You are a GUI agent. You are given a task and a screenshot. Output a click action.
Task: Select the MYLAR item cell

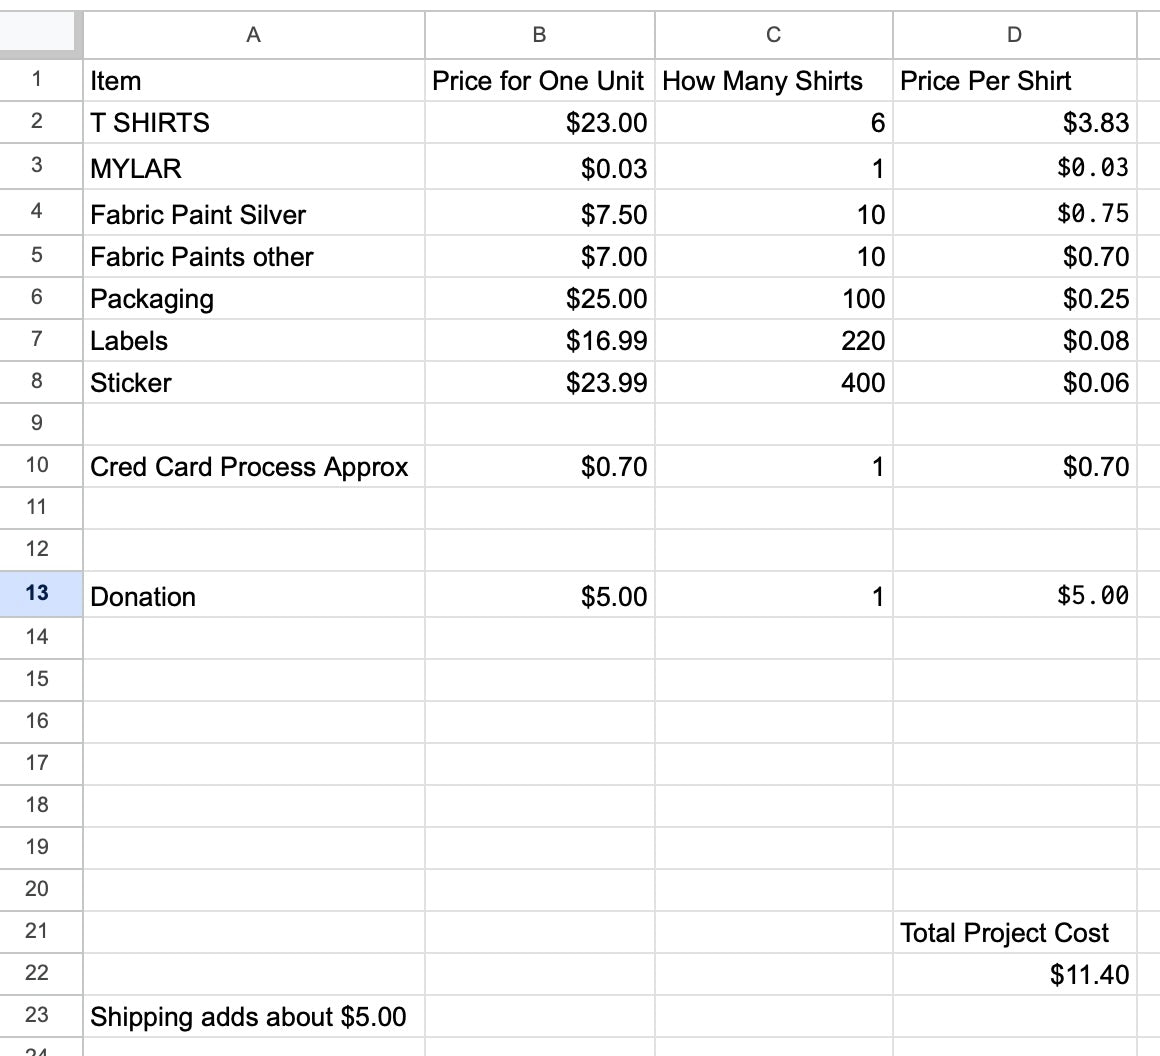(x=253, y=168)
